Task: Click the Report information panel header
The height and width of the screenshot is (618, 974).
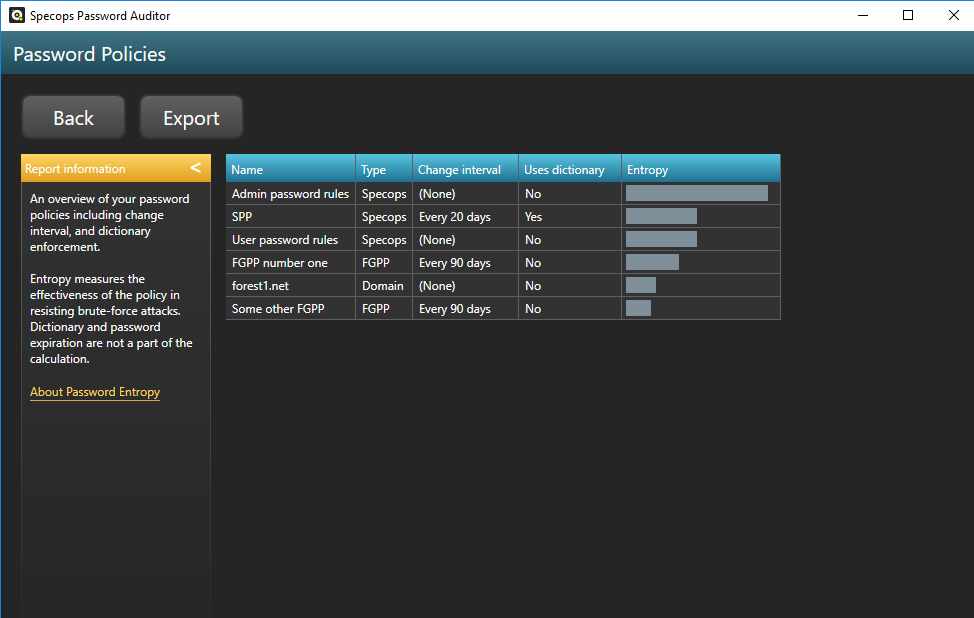Action: (116, 168)
